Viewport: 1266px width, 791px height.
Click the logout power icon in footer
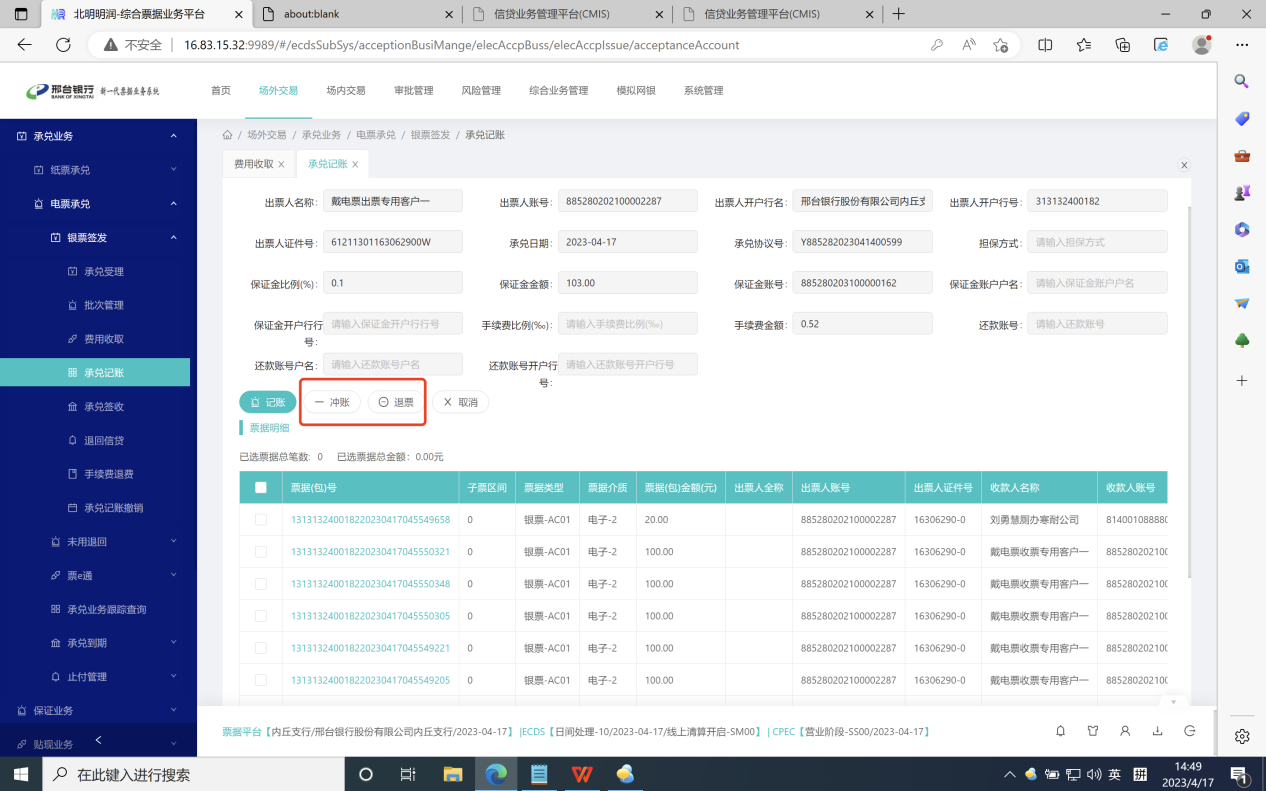[x=1189, y=731]
